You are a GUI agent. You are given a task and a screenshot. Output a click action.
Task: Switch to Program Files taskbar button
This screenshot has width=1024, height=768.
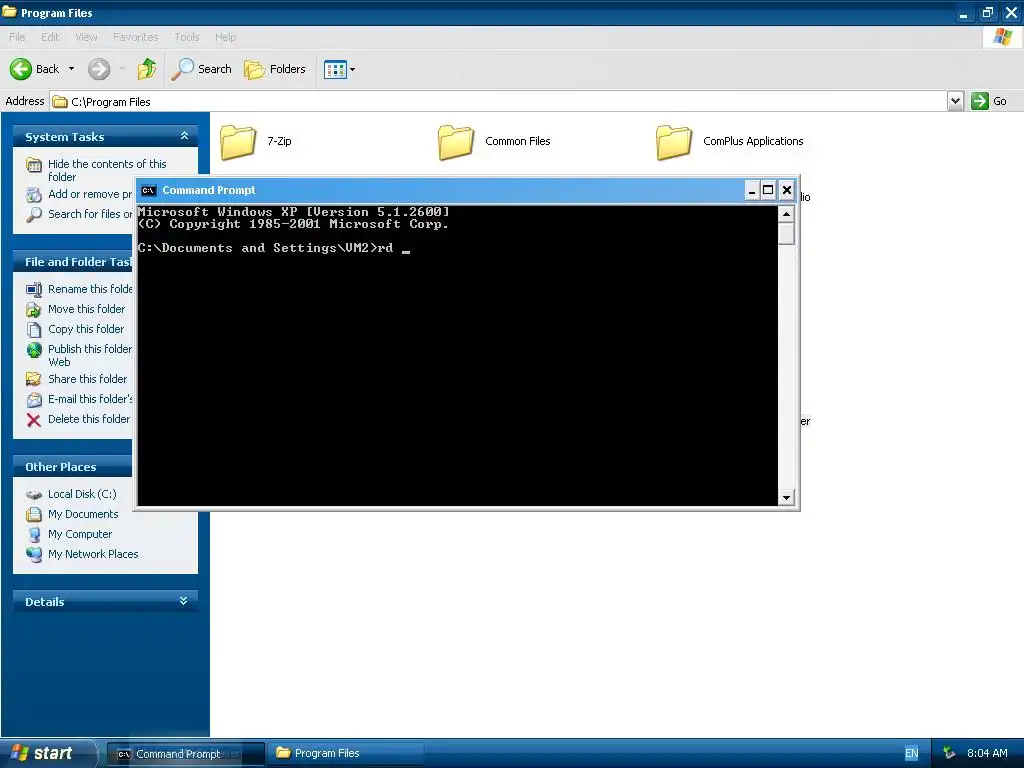(345, 753)
